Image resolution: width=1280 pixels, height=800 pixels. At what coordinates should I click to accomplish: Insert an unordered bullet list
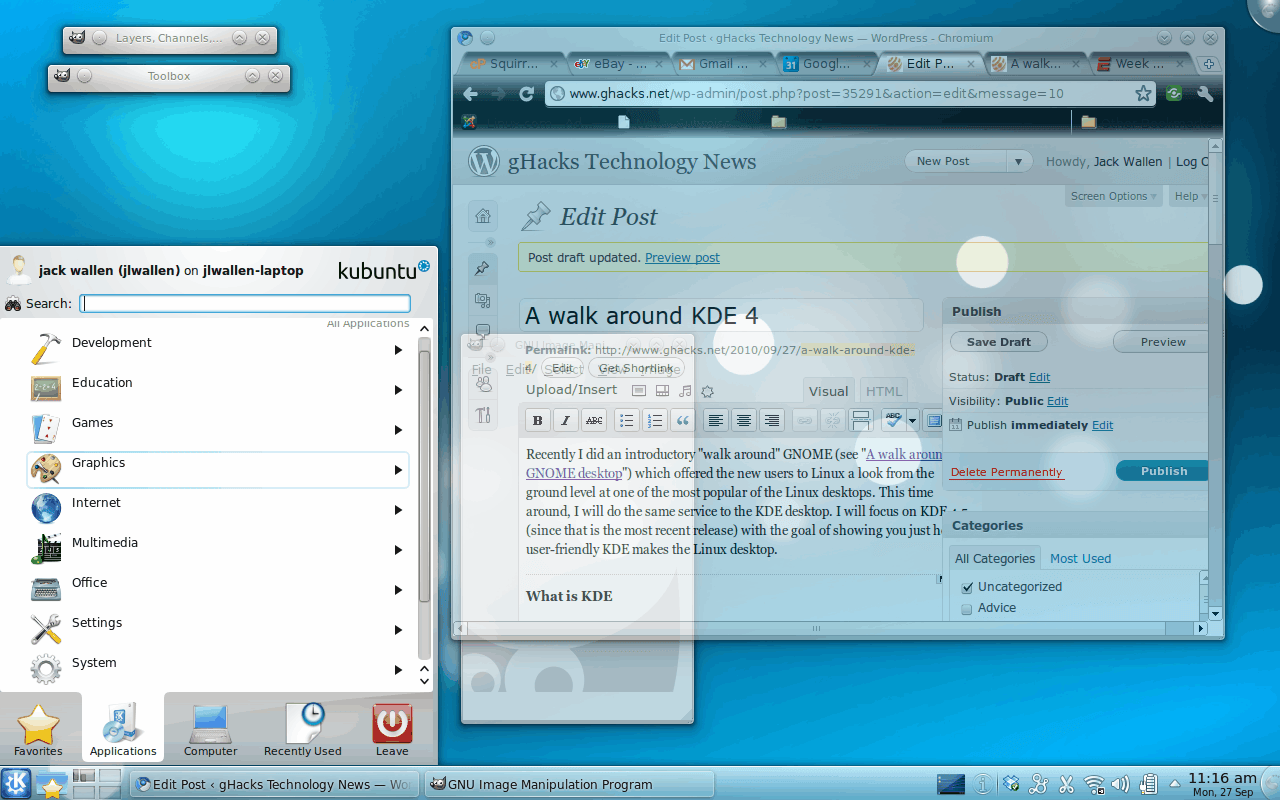[627, 420]
